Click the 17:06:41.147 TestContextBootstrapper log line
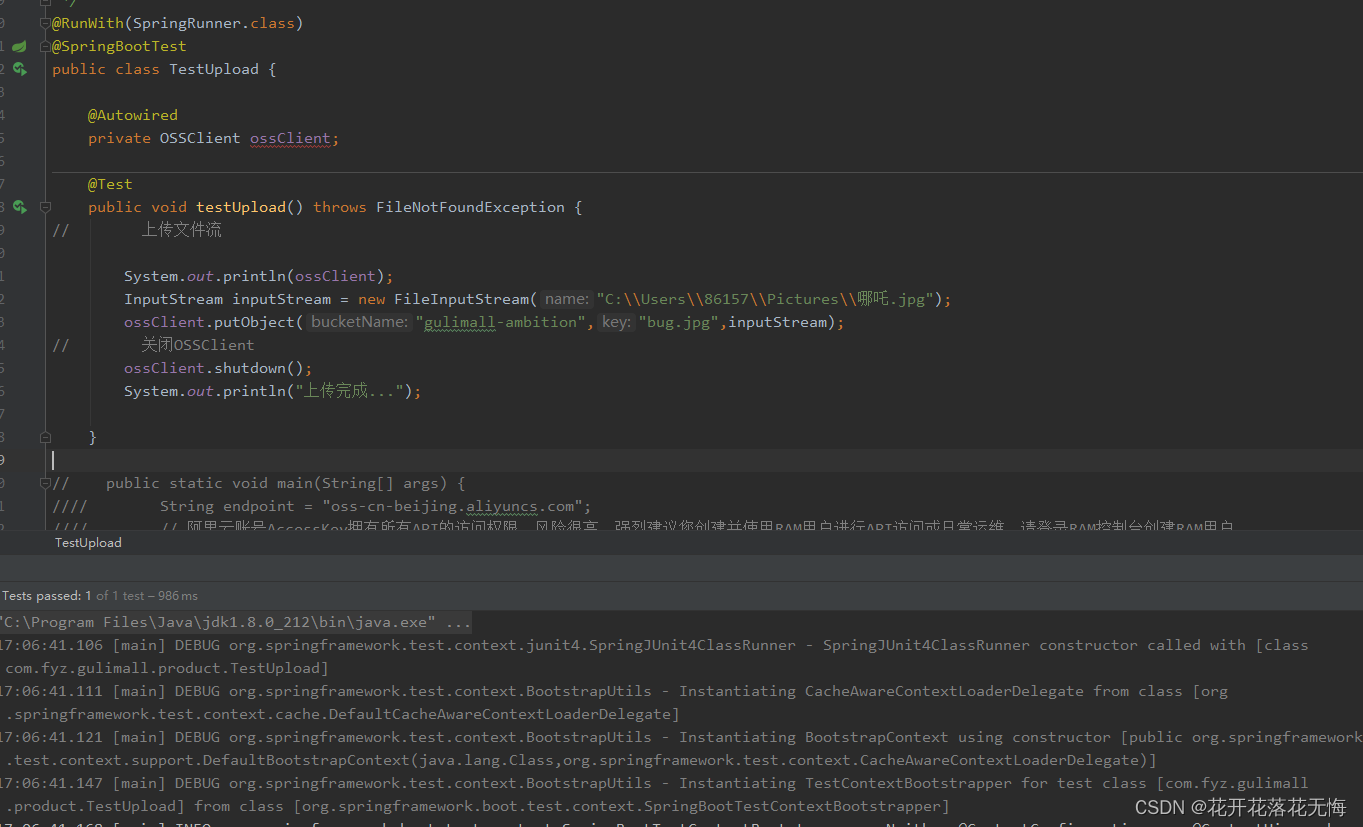The width and height of the screenshot is (1363, 827). coord(654,783)
